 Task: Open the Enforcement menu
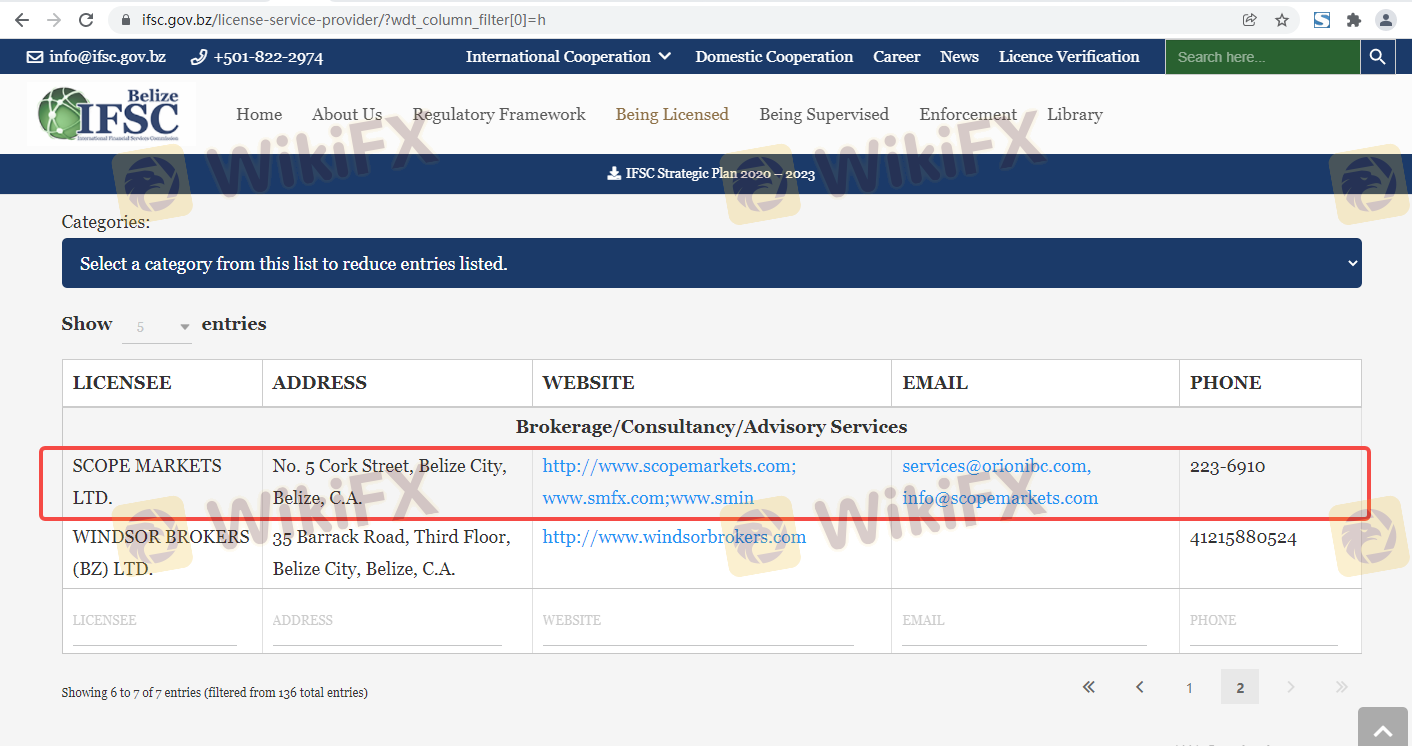tap(968, 115)
